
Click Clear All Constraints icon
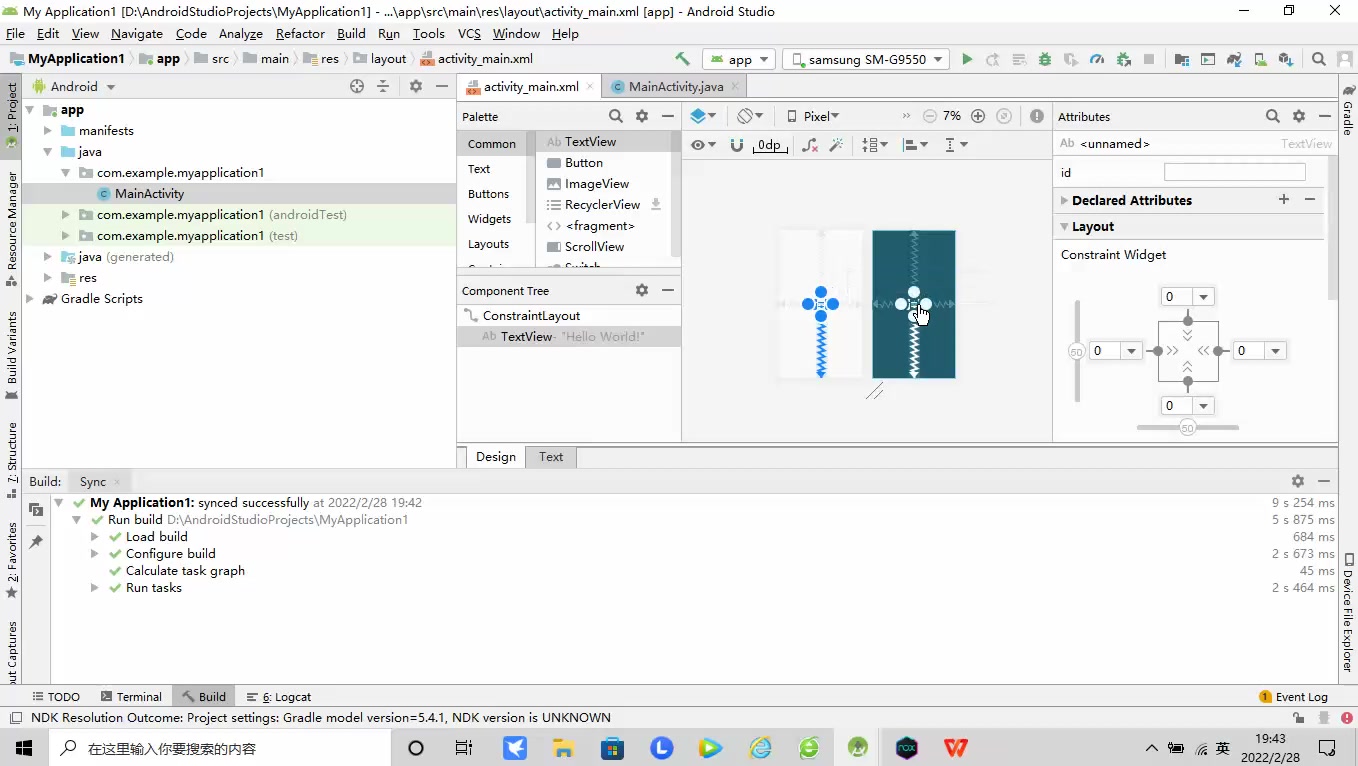[x=811, y=145]
